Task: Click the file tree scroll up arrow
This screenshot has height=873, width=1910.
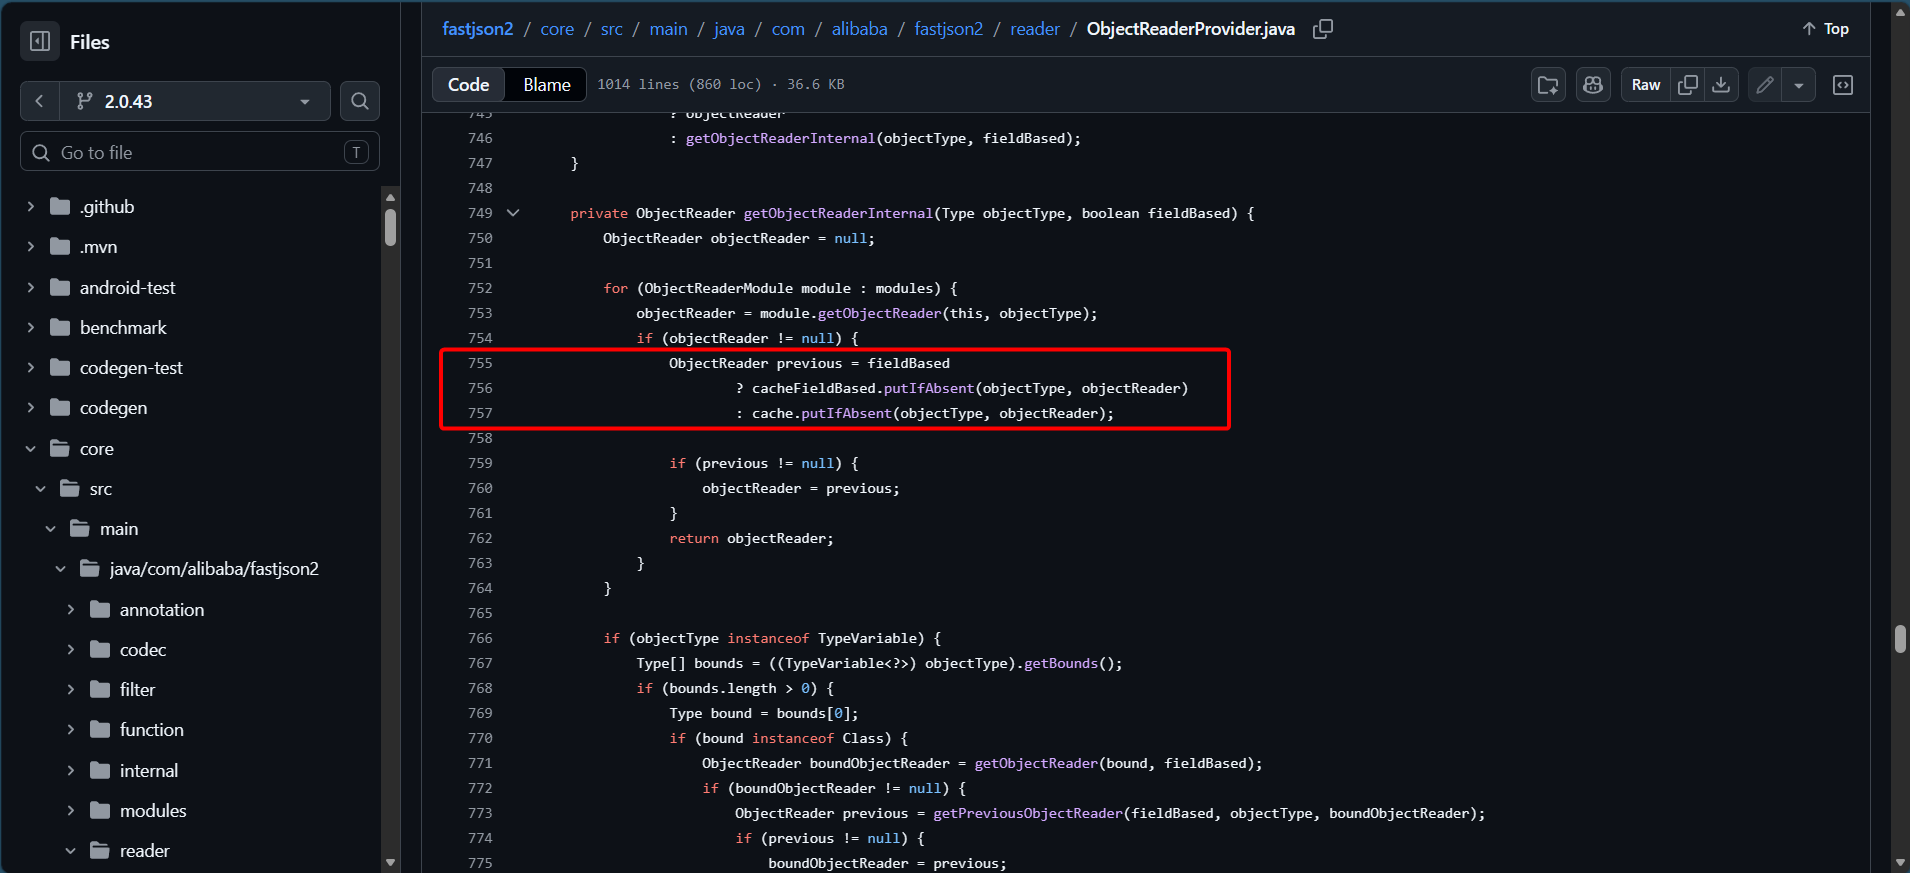Action: point(390,196)
